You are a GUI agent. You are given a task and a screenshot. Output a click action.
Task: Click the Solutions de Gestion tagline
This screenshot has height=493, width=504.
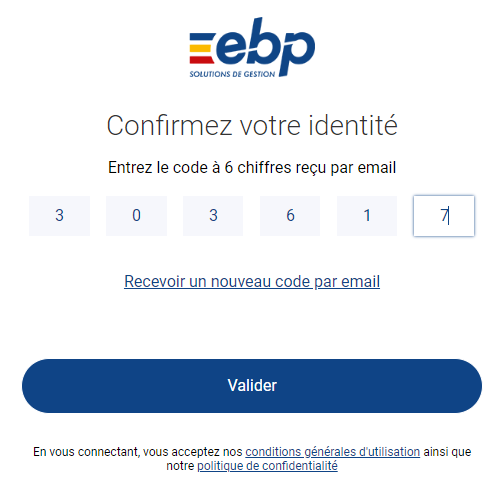232,74
